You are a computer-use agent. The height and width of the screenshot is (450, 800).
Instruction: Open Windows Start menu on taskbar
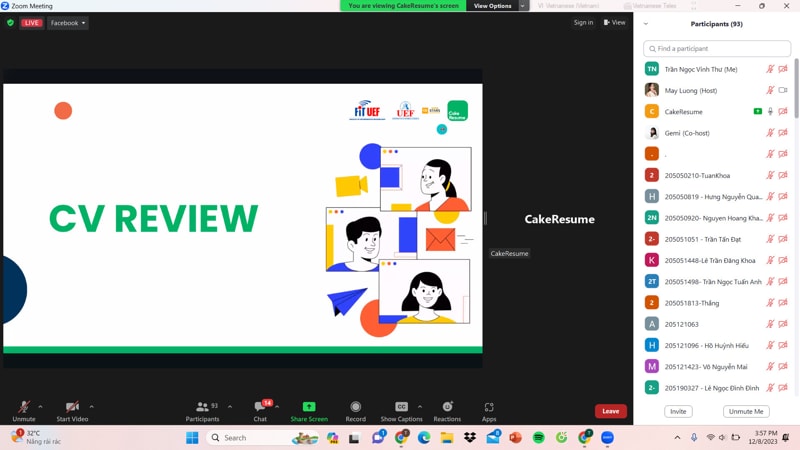click(192, 438)
